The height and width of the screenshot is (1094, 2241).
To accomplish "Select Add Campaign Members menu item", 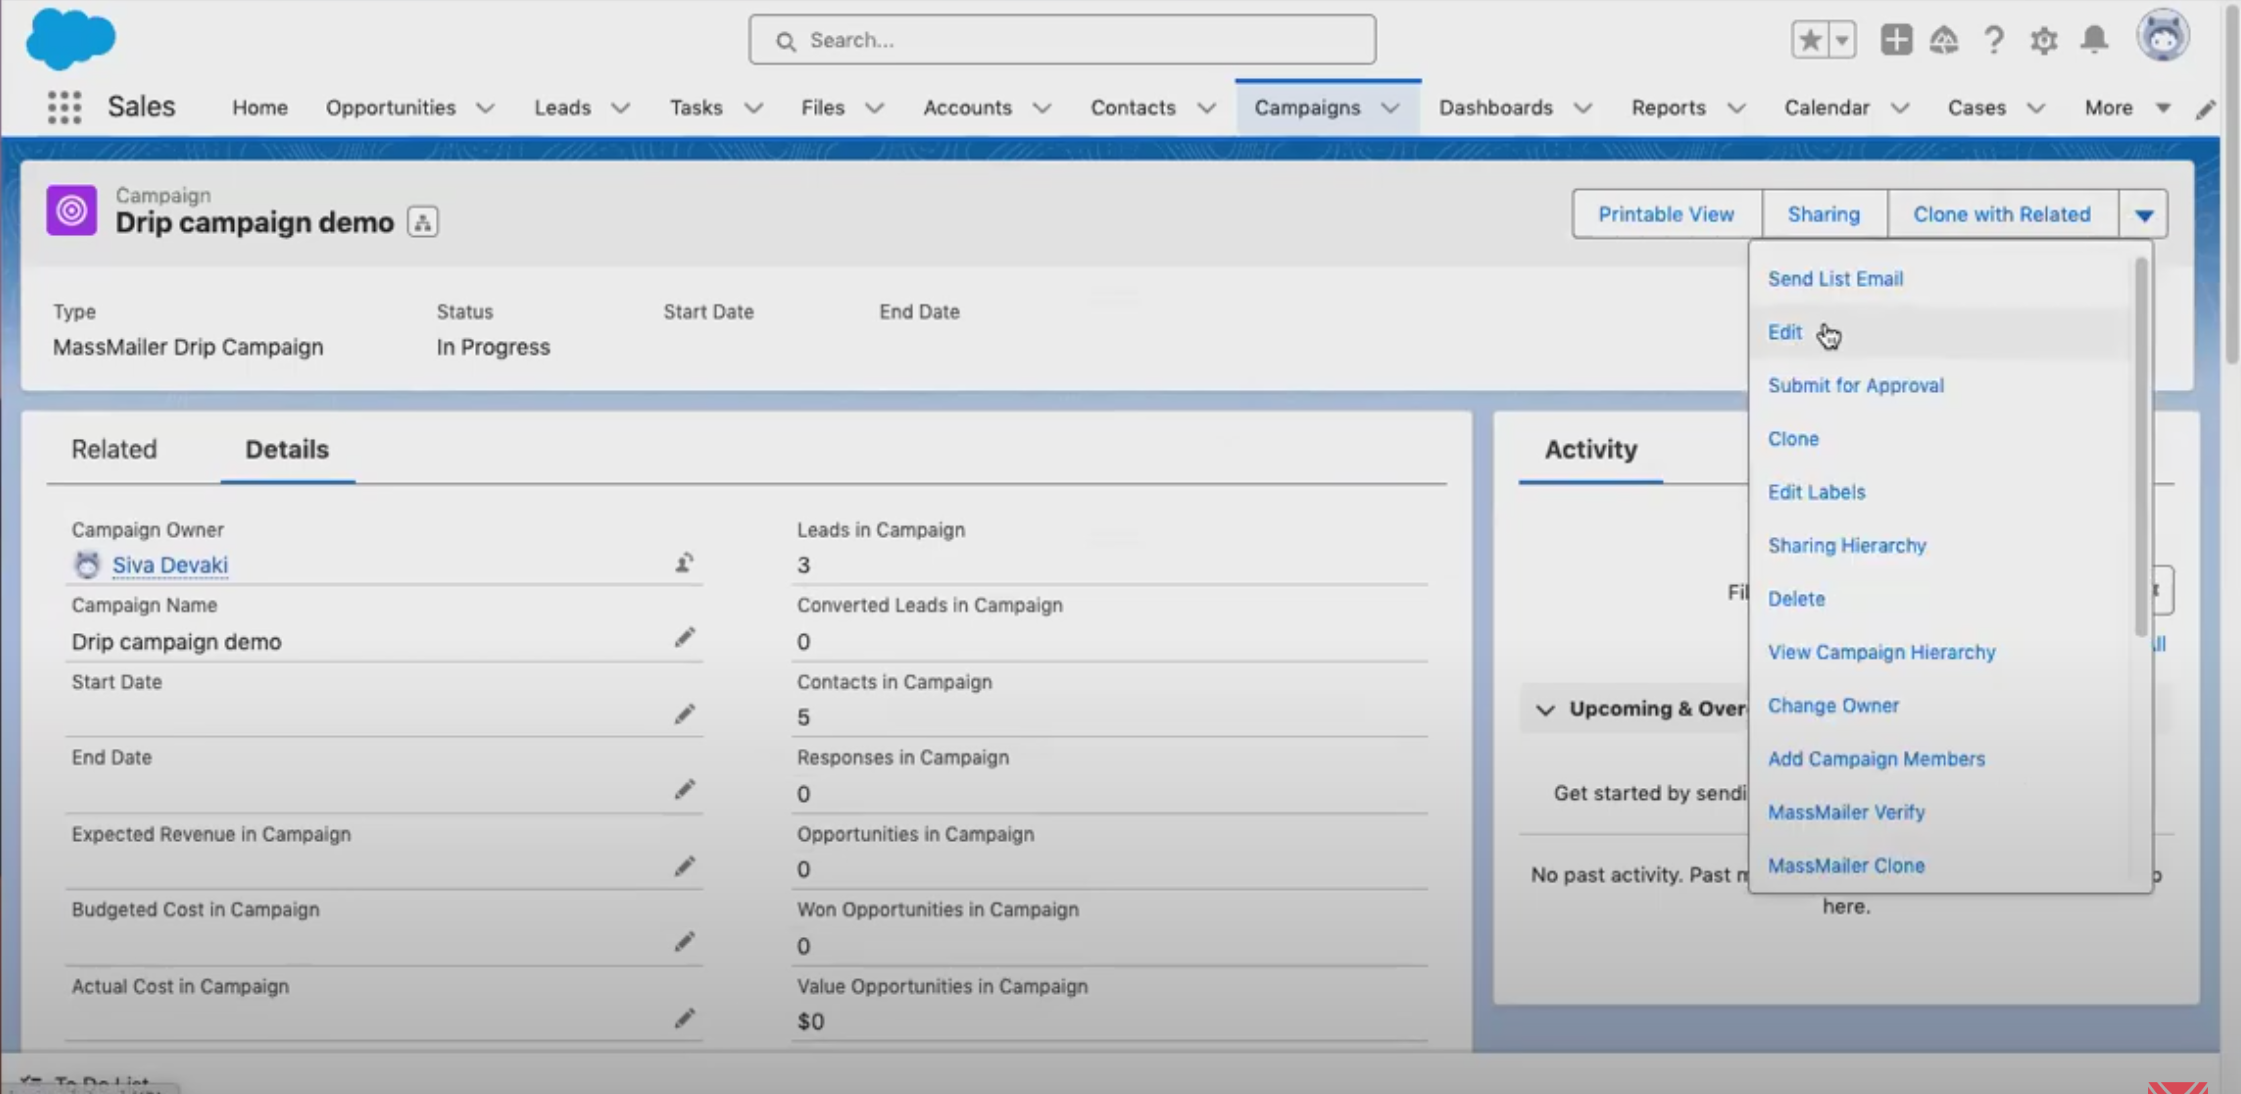I will [x=1876, y=759].
